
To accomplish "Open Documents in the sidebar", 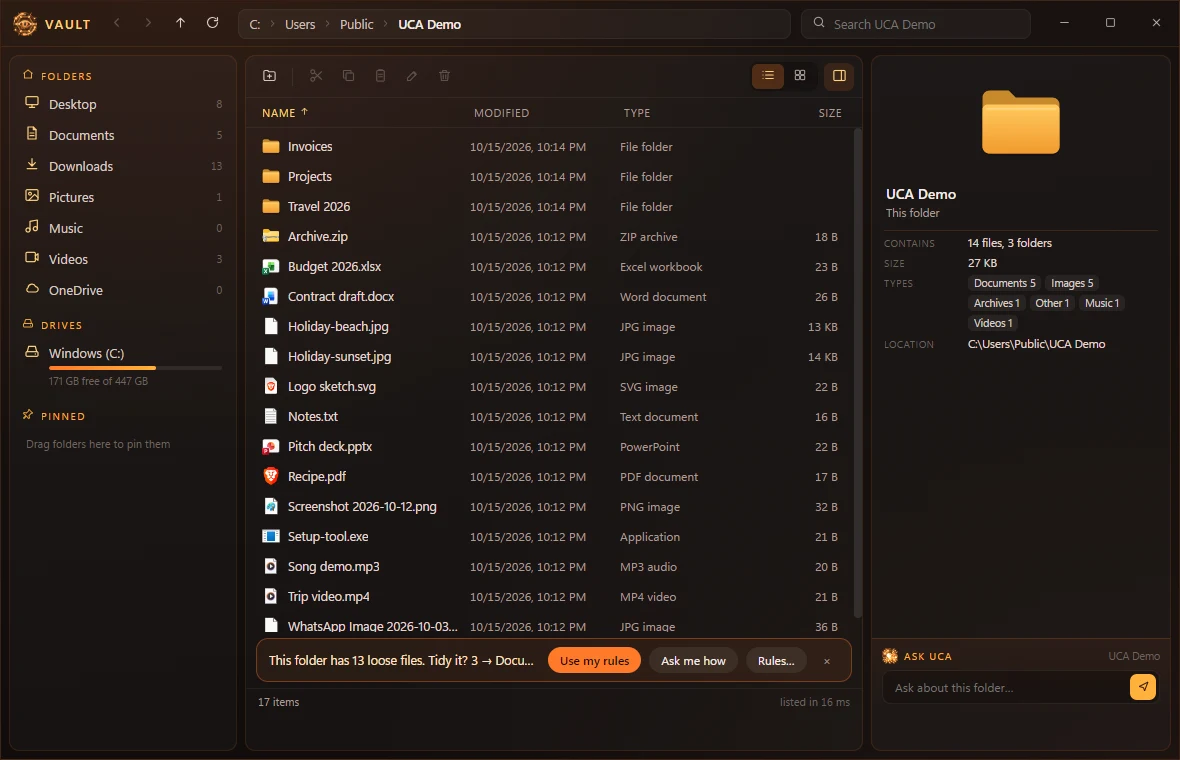I will click(x=123, y=135).
